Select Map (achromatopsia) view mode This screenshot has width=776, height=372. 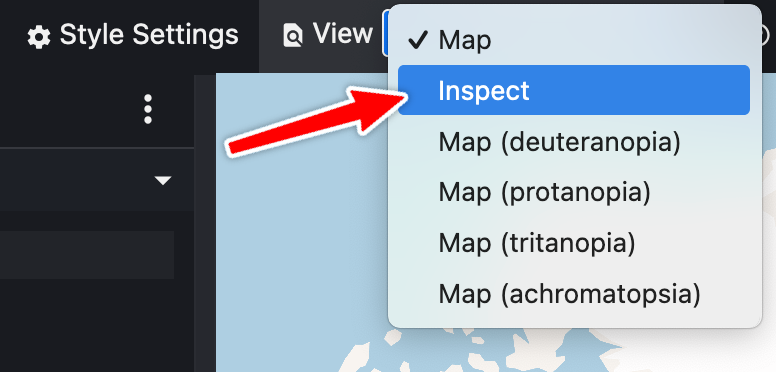pos(574,294)
